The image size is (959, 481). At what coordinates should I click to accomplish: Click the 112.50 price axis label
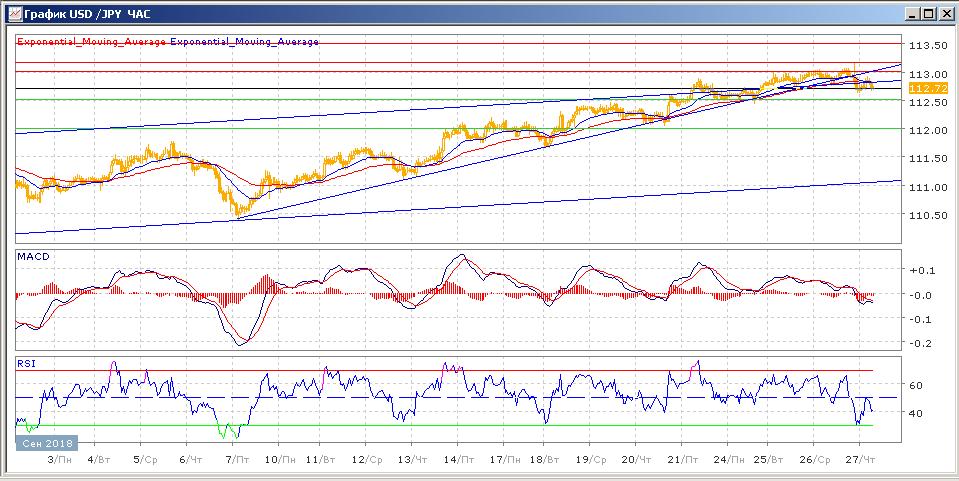click(x=928, y=102)
